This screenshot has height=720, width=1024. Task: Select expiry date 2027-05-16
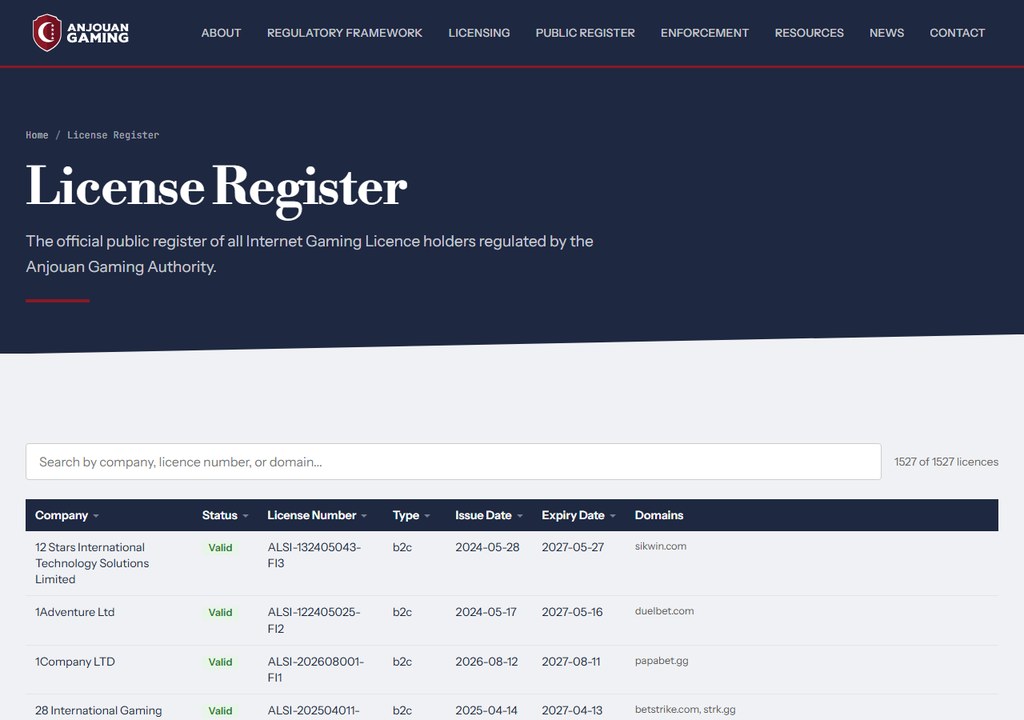click(572, 612)
